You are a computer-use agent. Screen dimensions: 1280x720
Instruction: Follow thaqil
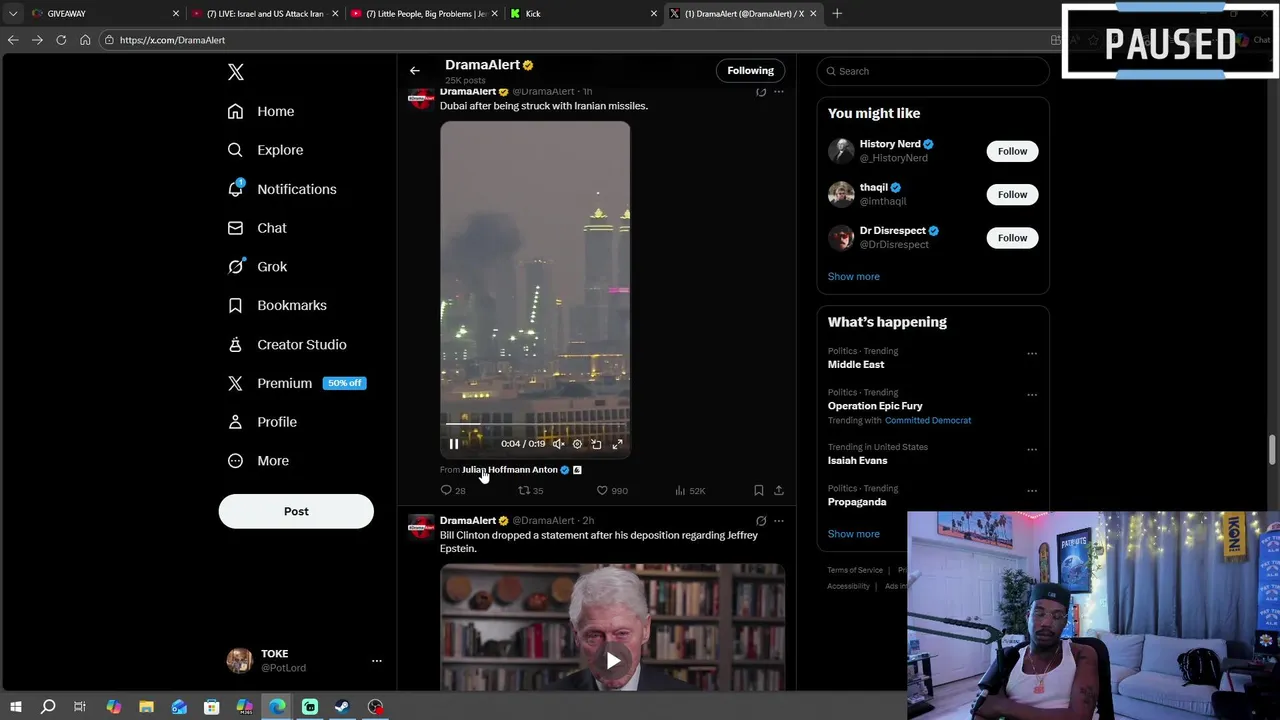pyautogui.click(x=1012, y=194)
